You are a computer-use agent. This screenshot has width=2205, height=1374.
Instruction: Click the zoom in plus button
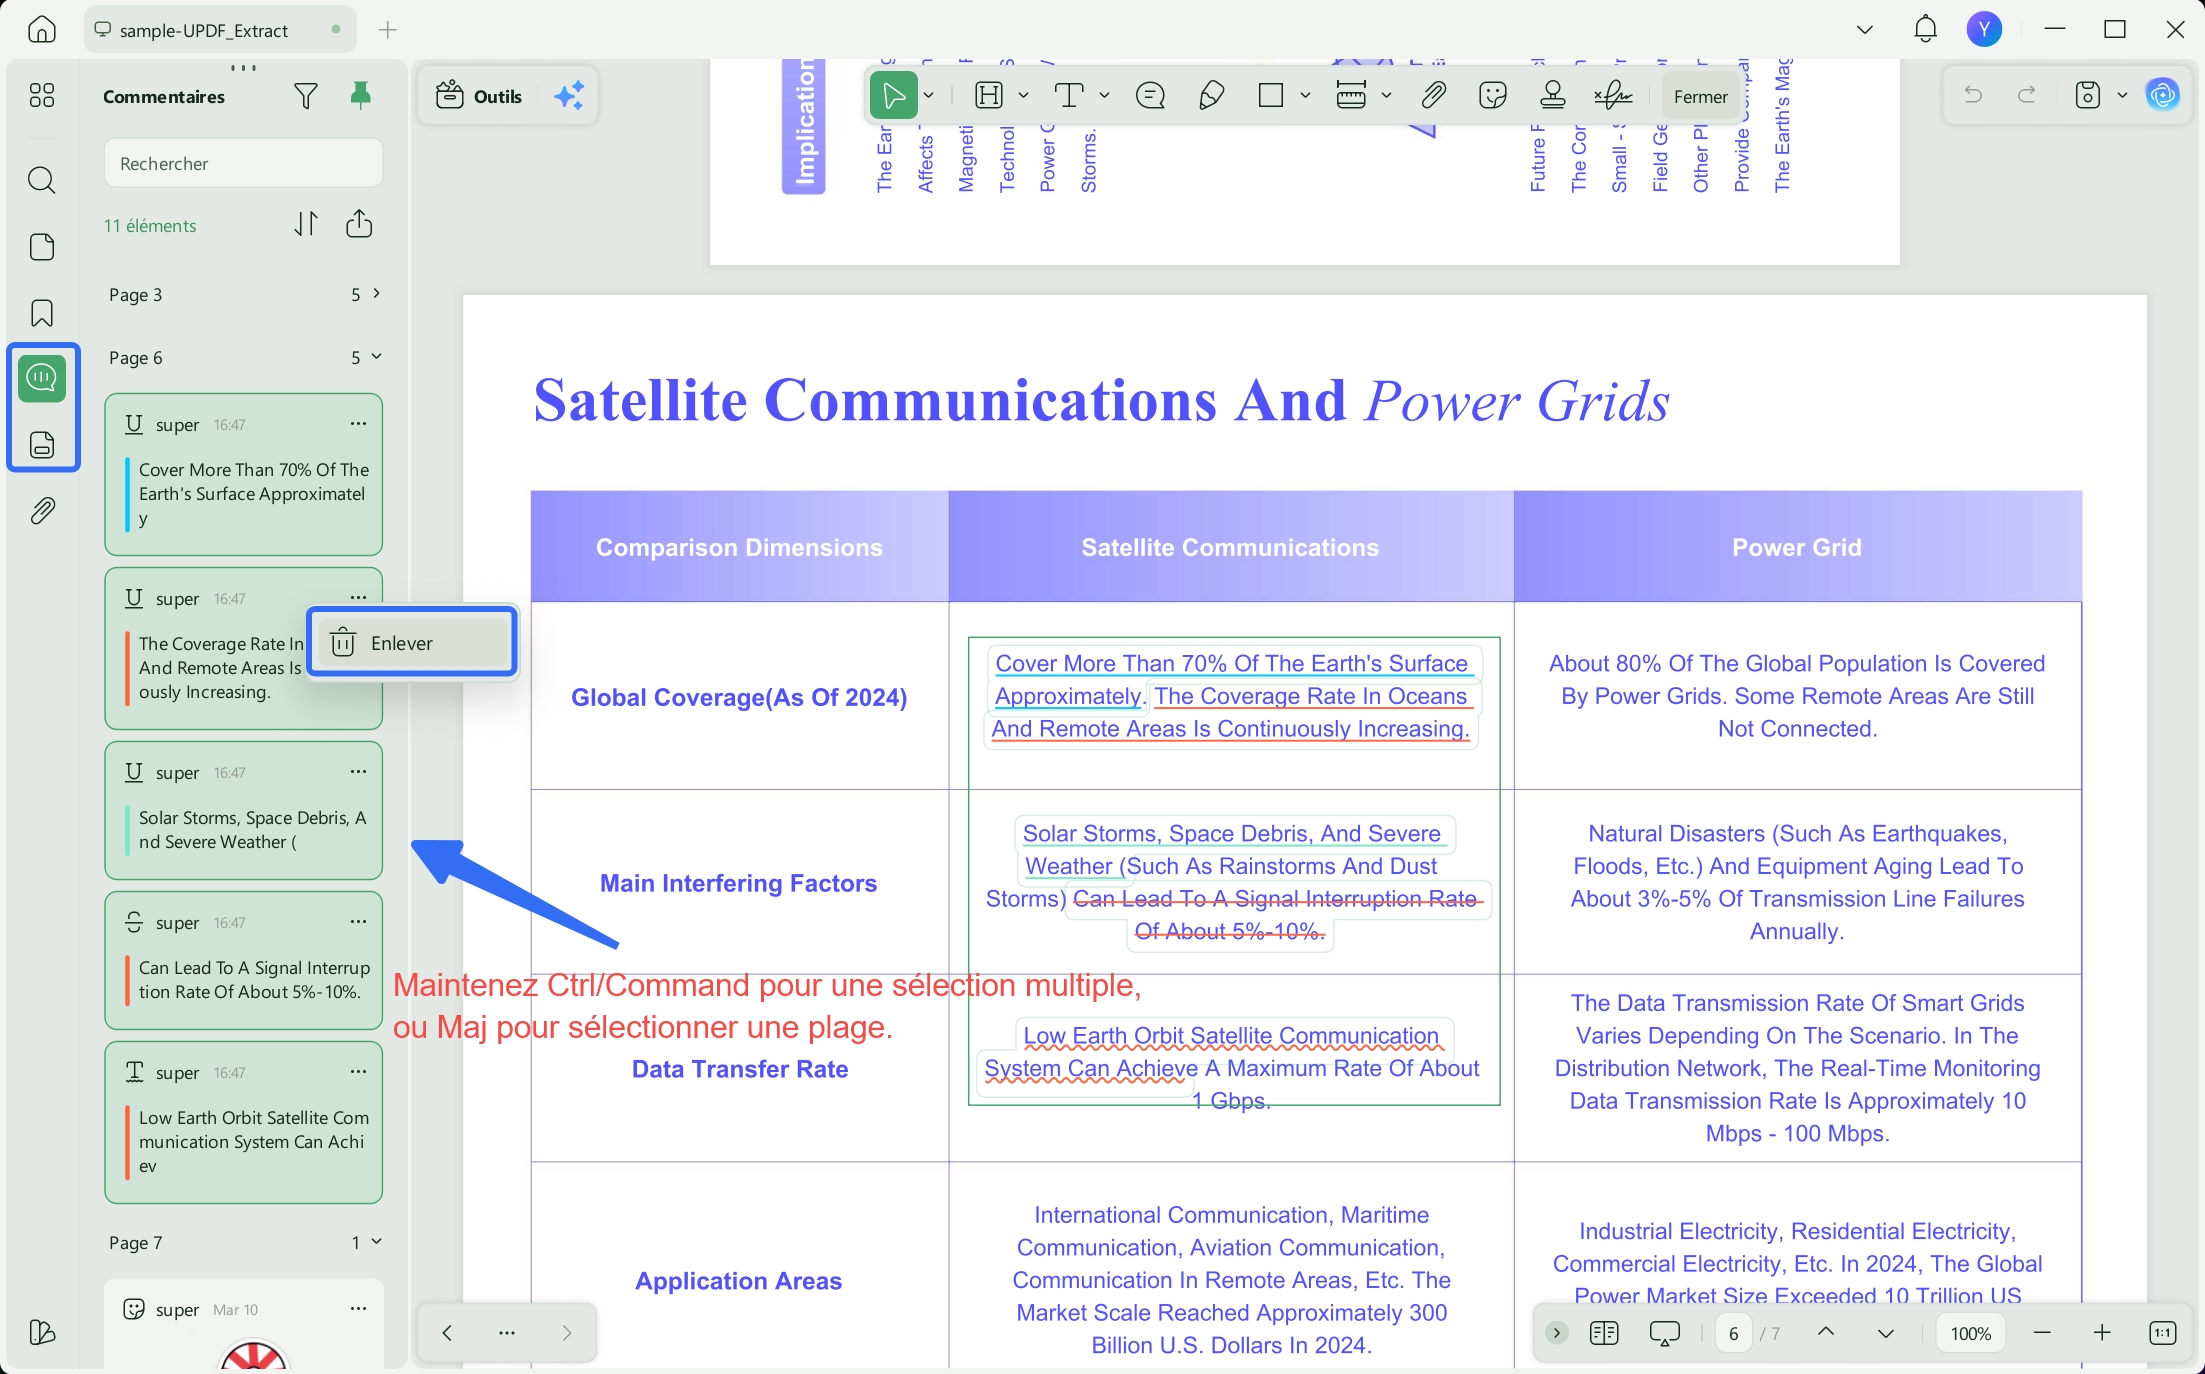click(x=2102, y=1333)
